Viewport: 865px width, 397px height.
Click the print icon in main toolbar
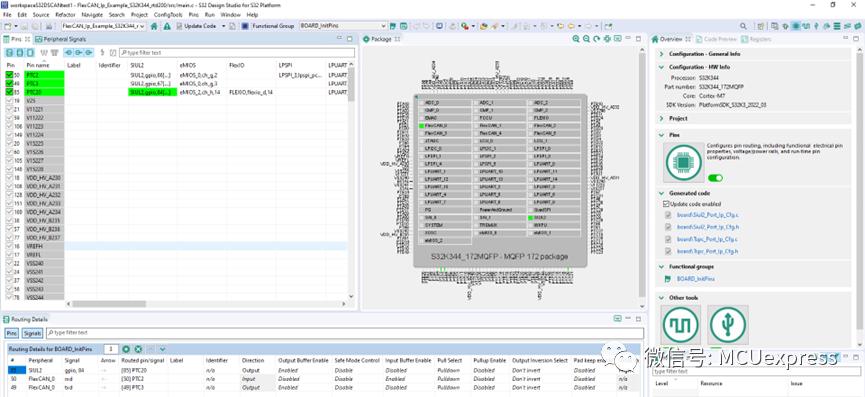(x=49, y=26)
